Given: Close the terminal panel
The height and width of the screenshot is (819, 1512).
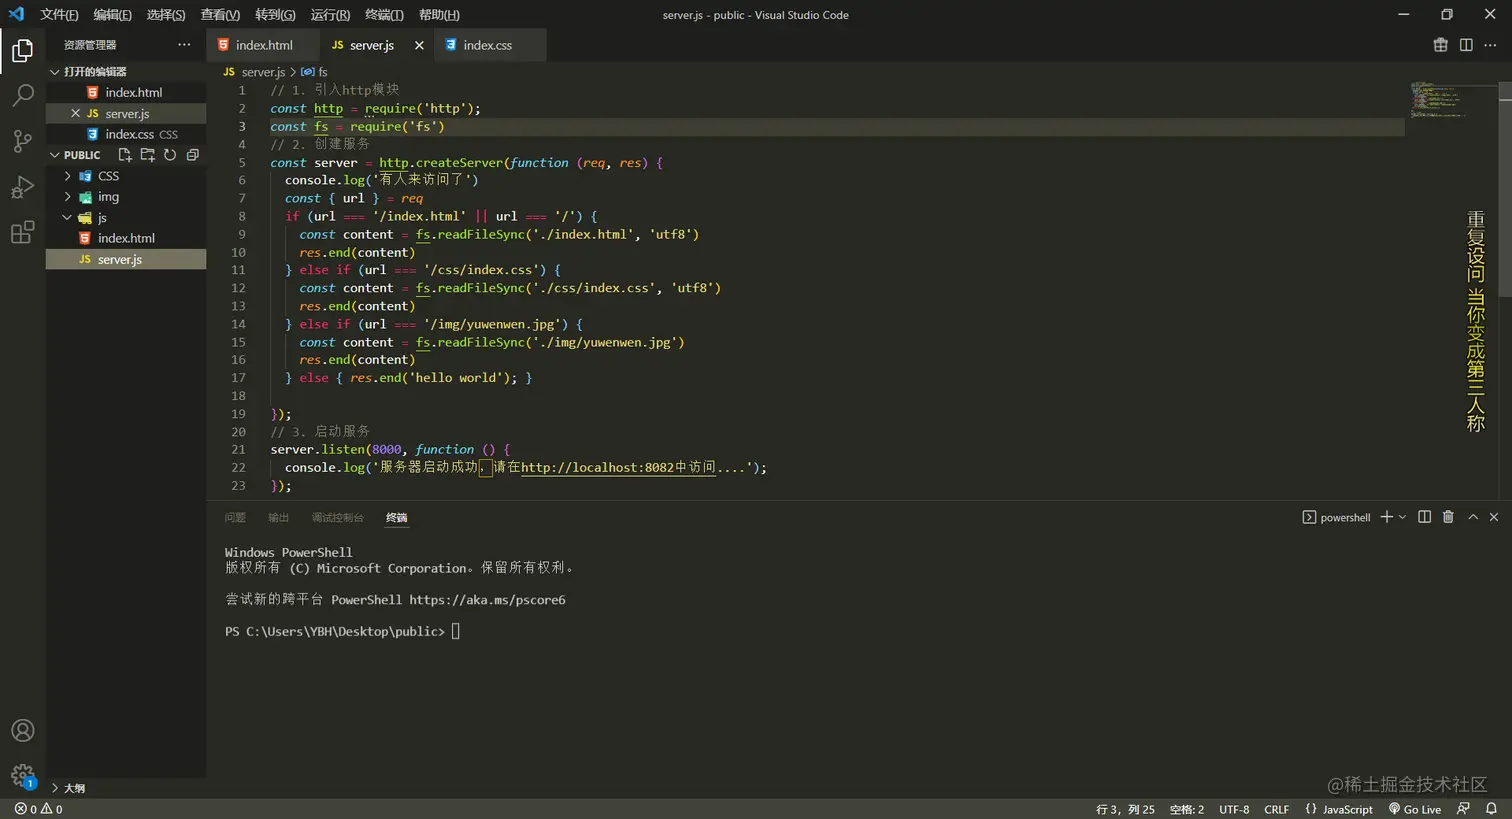Looking at the screenshot, I should tap(1494, 517).
